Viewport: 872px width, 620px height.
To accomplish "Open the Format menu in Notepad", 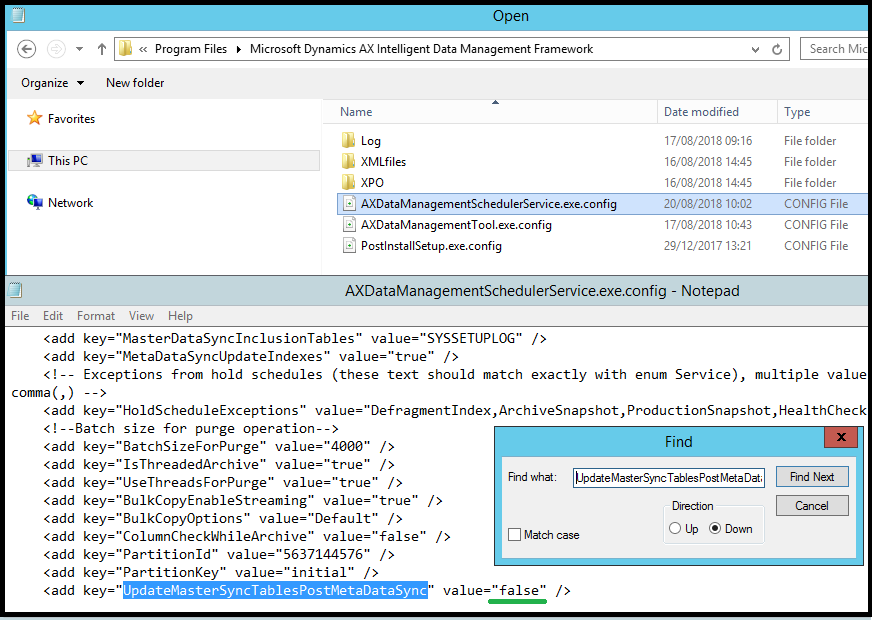I will 96,316.
